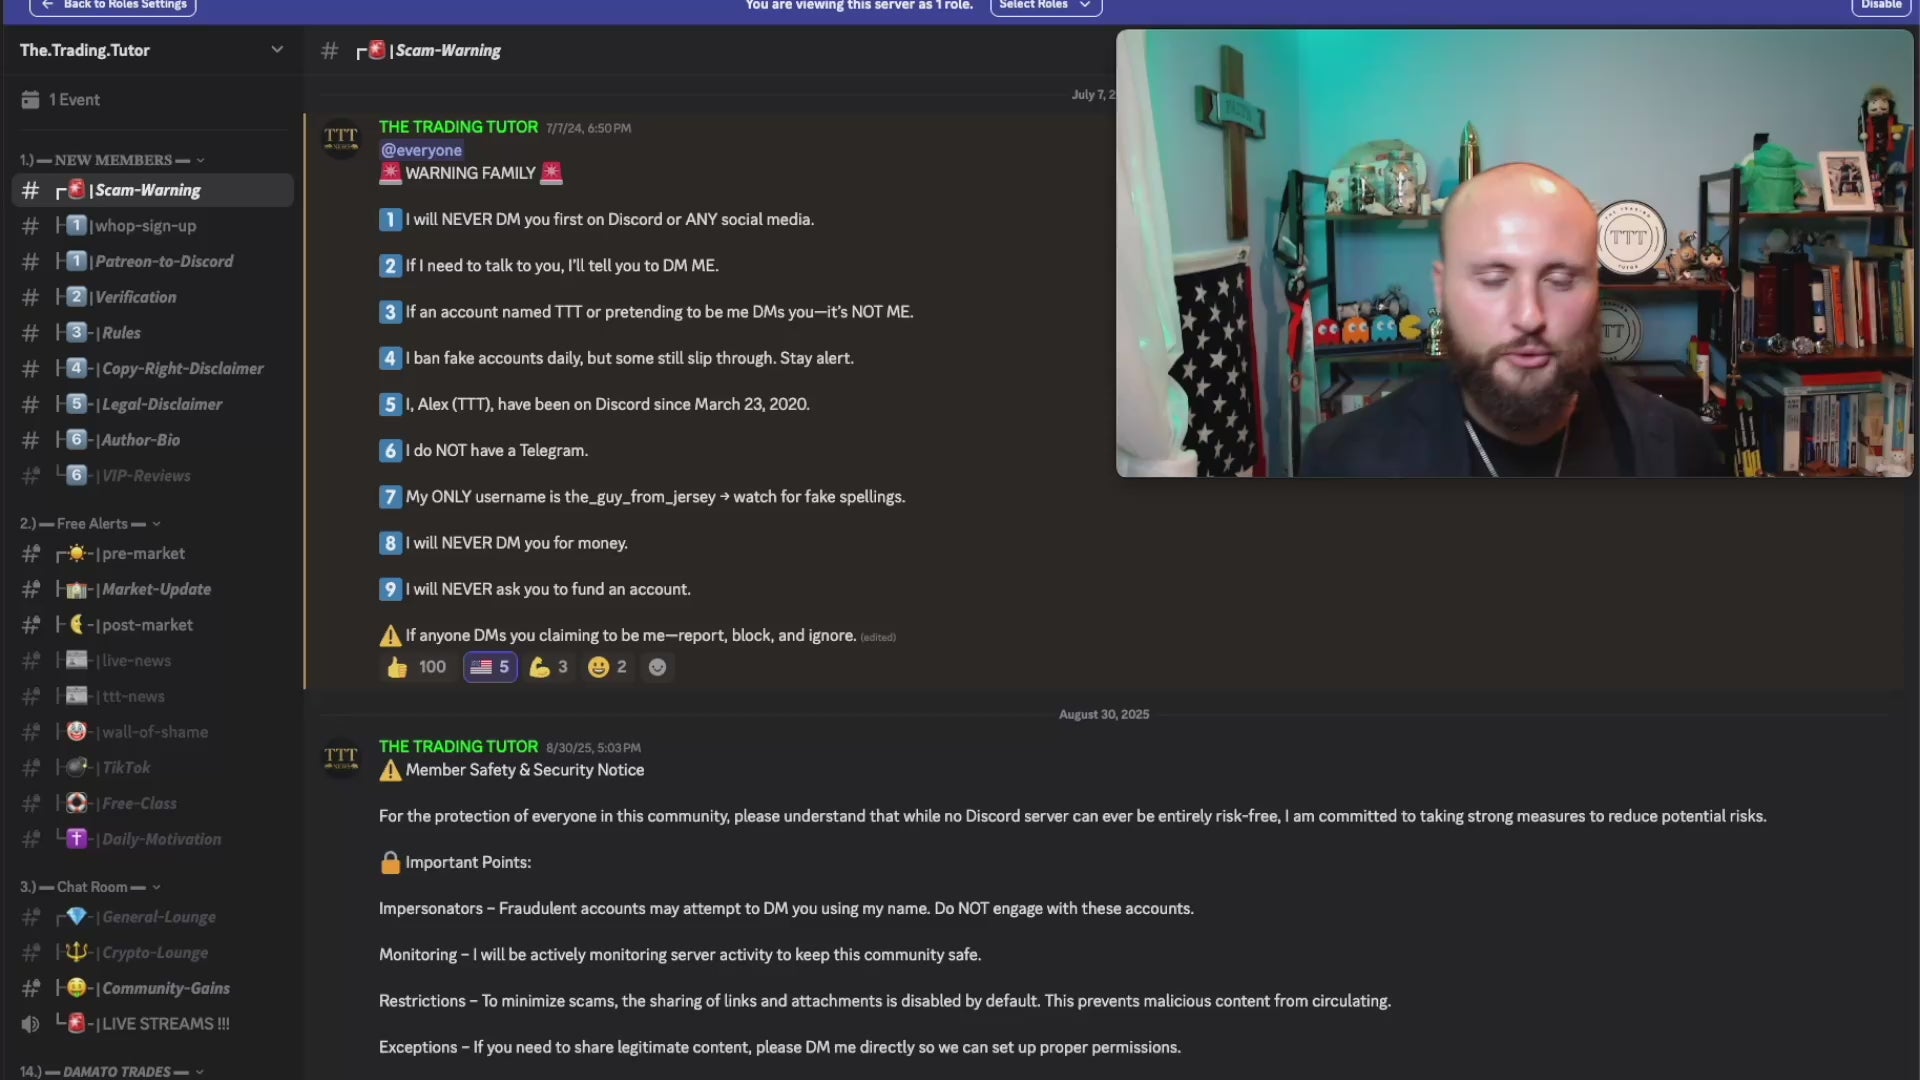Open the Select Roles dropdown
The image size is (1920, 1080).
tap(1046, 6)
